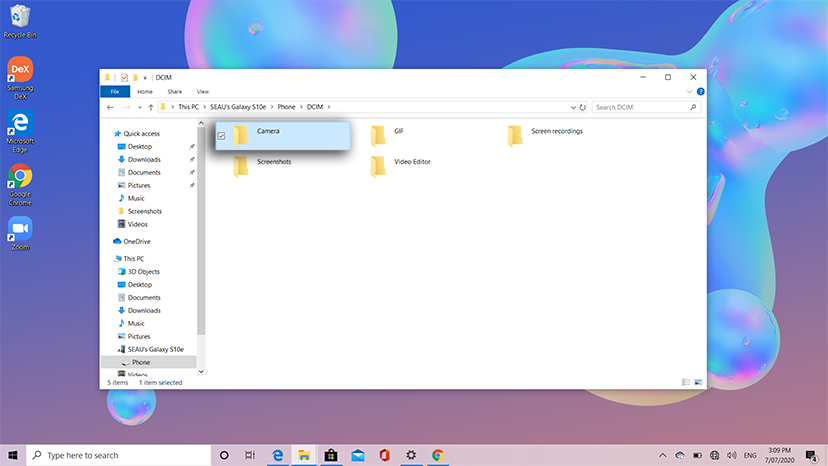Open Explorer help icon
Image resolution: width=828 pixels, height=466 pixels.
click(x=701, y=91)
